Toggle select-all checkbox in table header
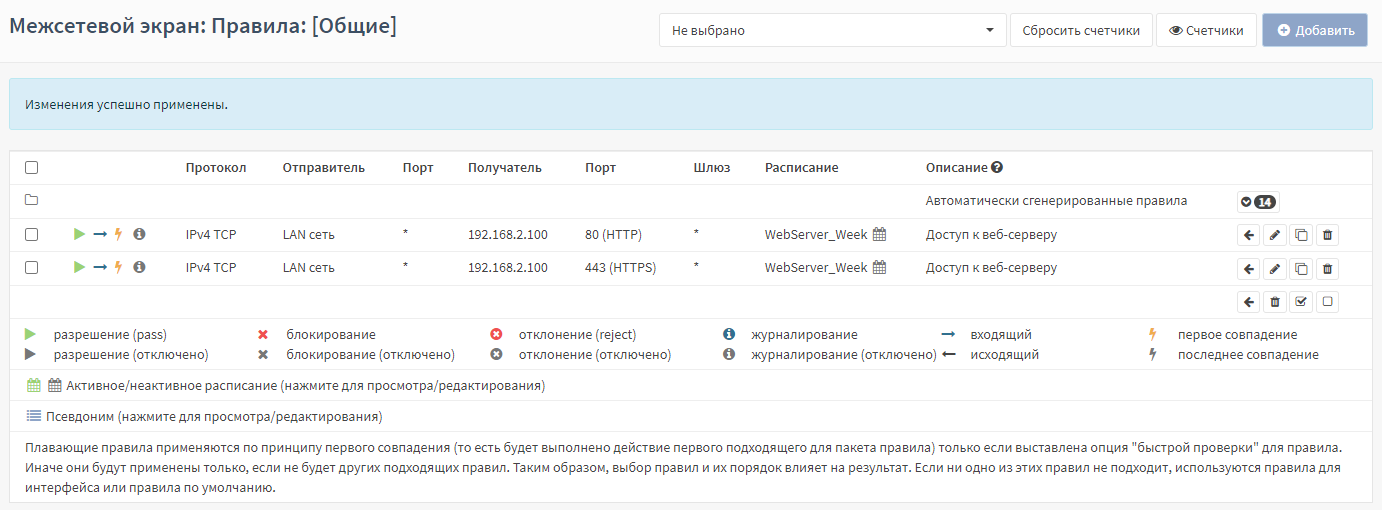 pyautogui.click(x=31, y=168)
